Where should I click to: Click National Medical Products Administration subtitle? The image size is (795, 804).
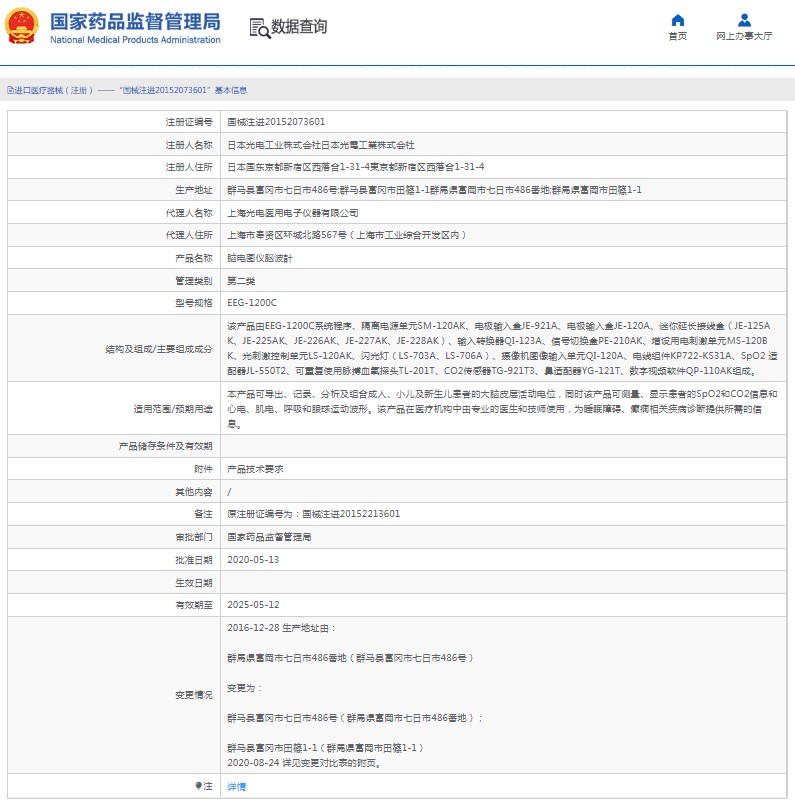(x=135, y=39)
